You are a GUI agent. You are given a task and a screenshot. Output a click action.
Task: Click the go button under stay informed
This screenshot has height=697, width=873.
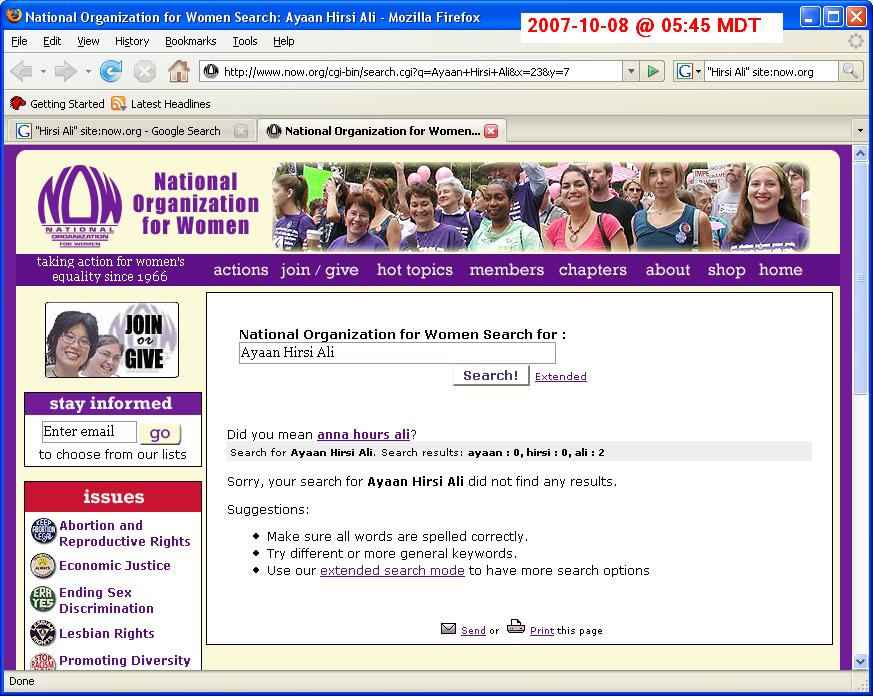coord(160,433)
